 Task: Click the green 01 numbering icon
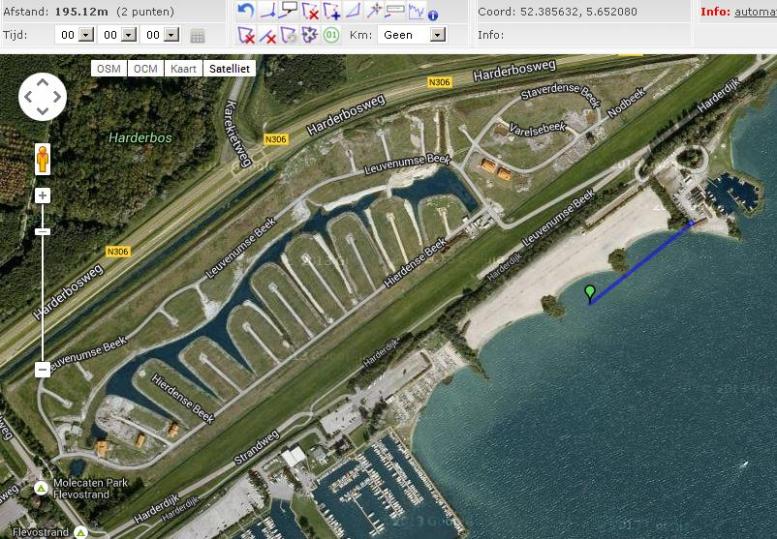[x=332, y=35]
